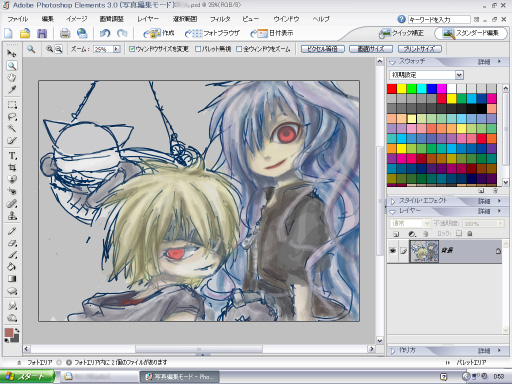Open the スウォッチ panel 詳細 flyout arrow

[x=499, y=61]
